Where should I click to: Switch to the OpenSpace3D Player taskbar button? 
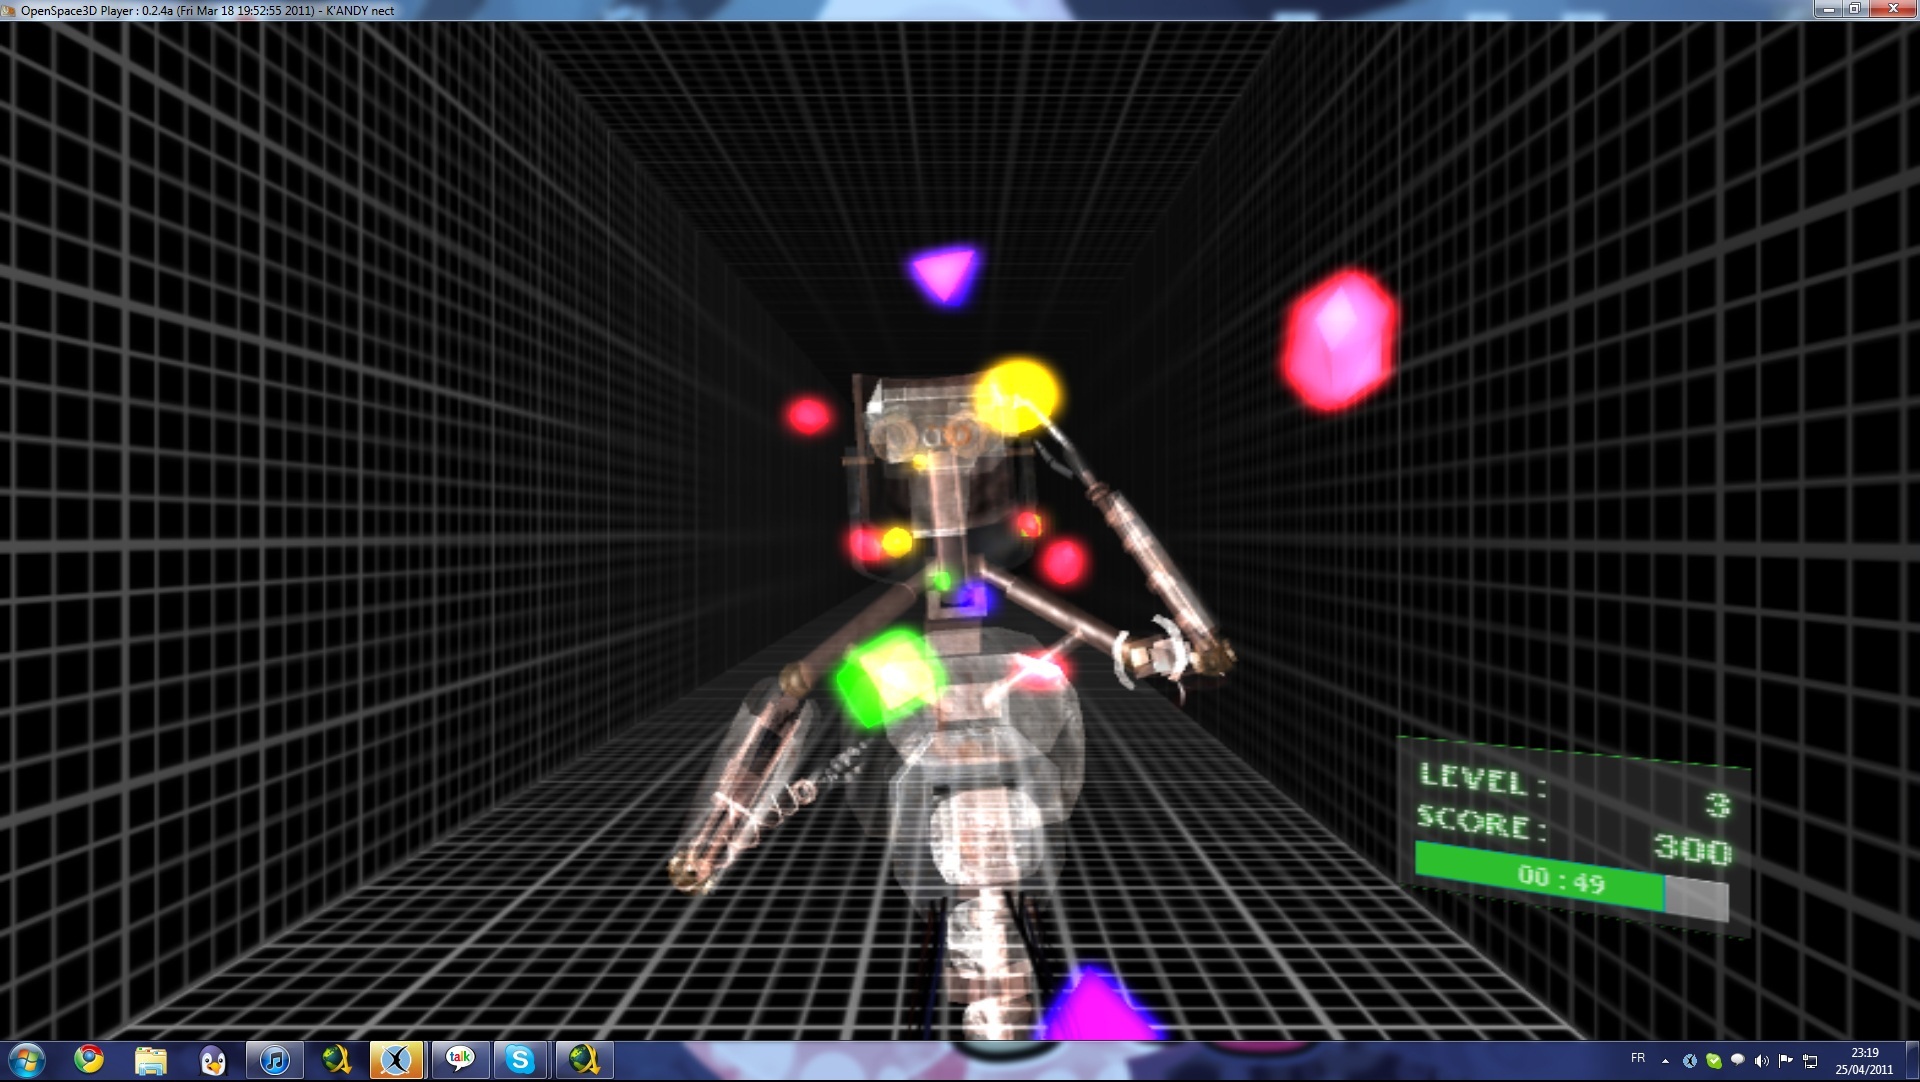click(x=396, y=1060)
